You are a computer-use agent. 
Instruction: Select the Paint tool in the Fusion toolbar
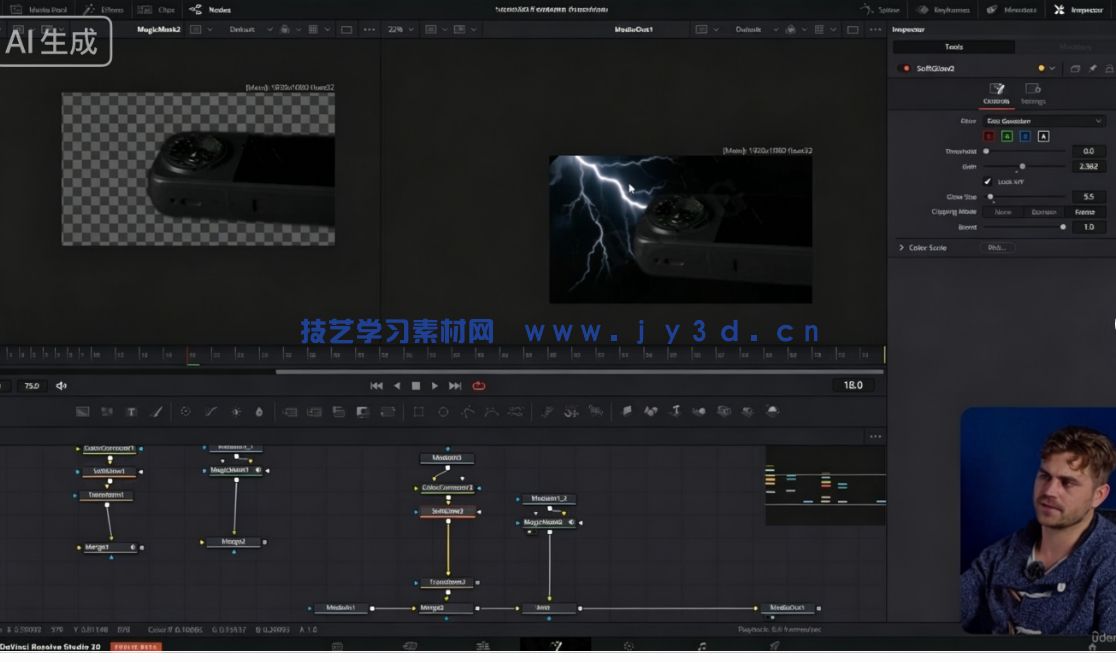(x=155, y=411)
